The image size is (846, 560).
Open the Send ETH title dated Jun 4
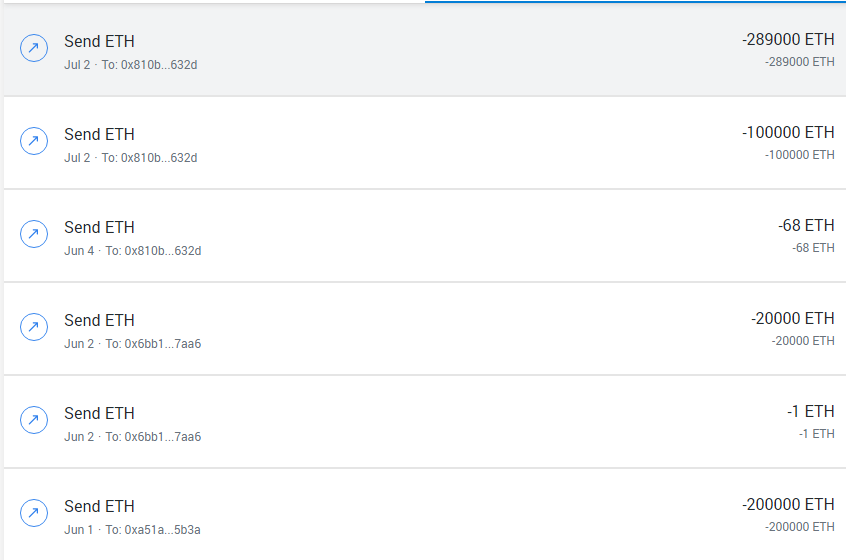pos(99,227)
